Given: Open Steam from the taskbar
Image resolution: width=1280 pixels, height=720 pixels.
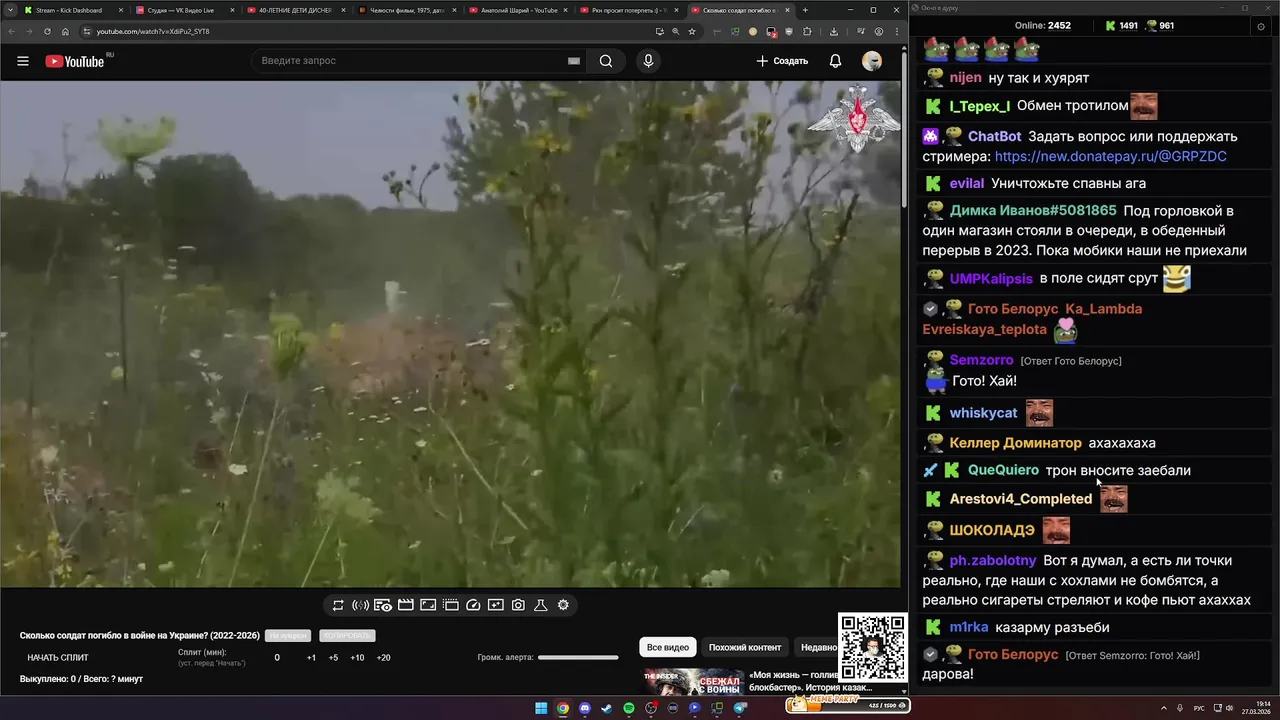Looking at the screenshot, I should (607, 708).
